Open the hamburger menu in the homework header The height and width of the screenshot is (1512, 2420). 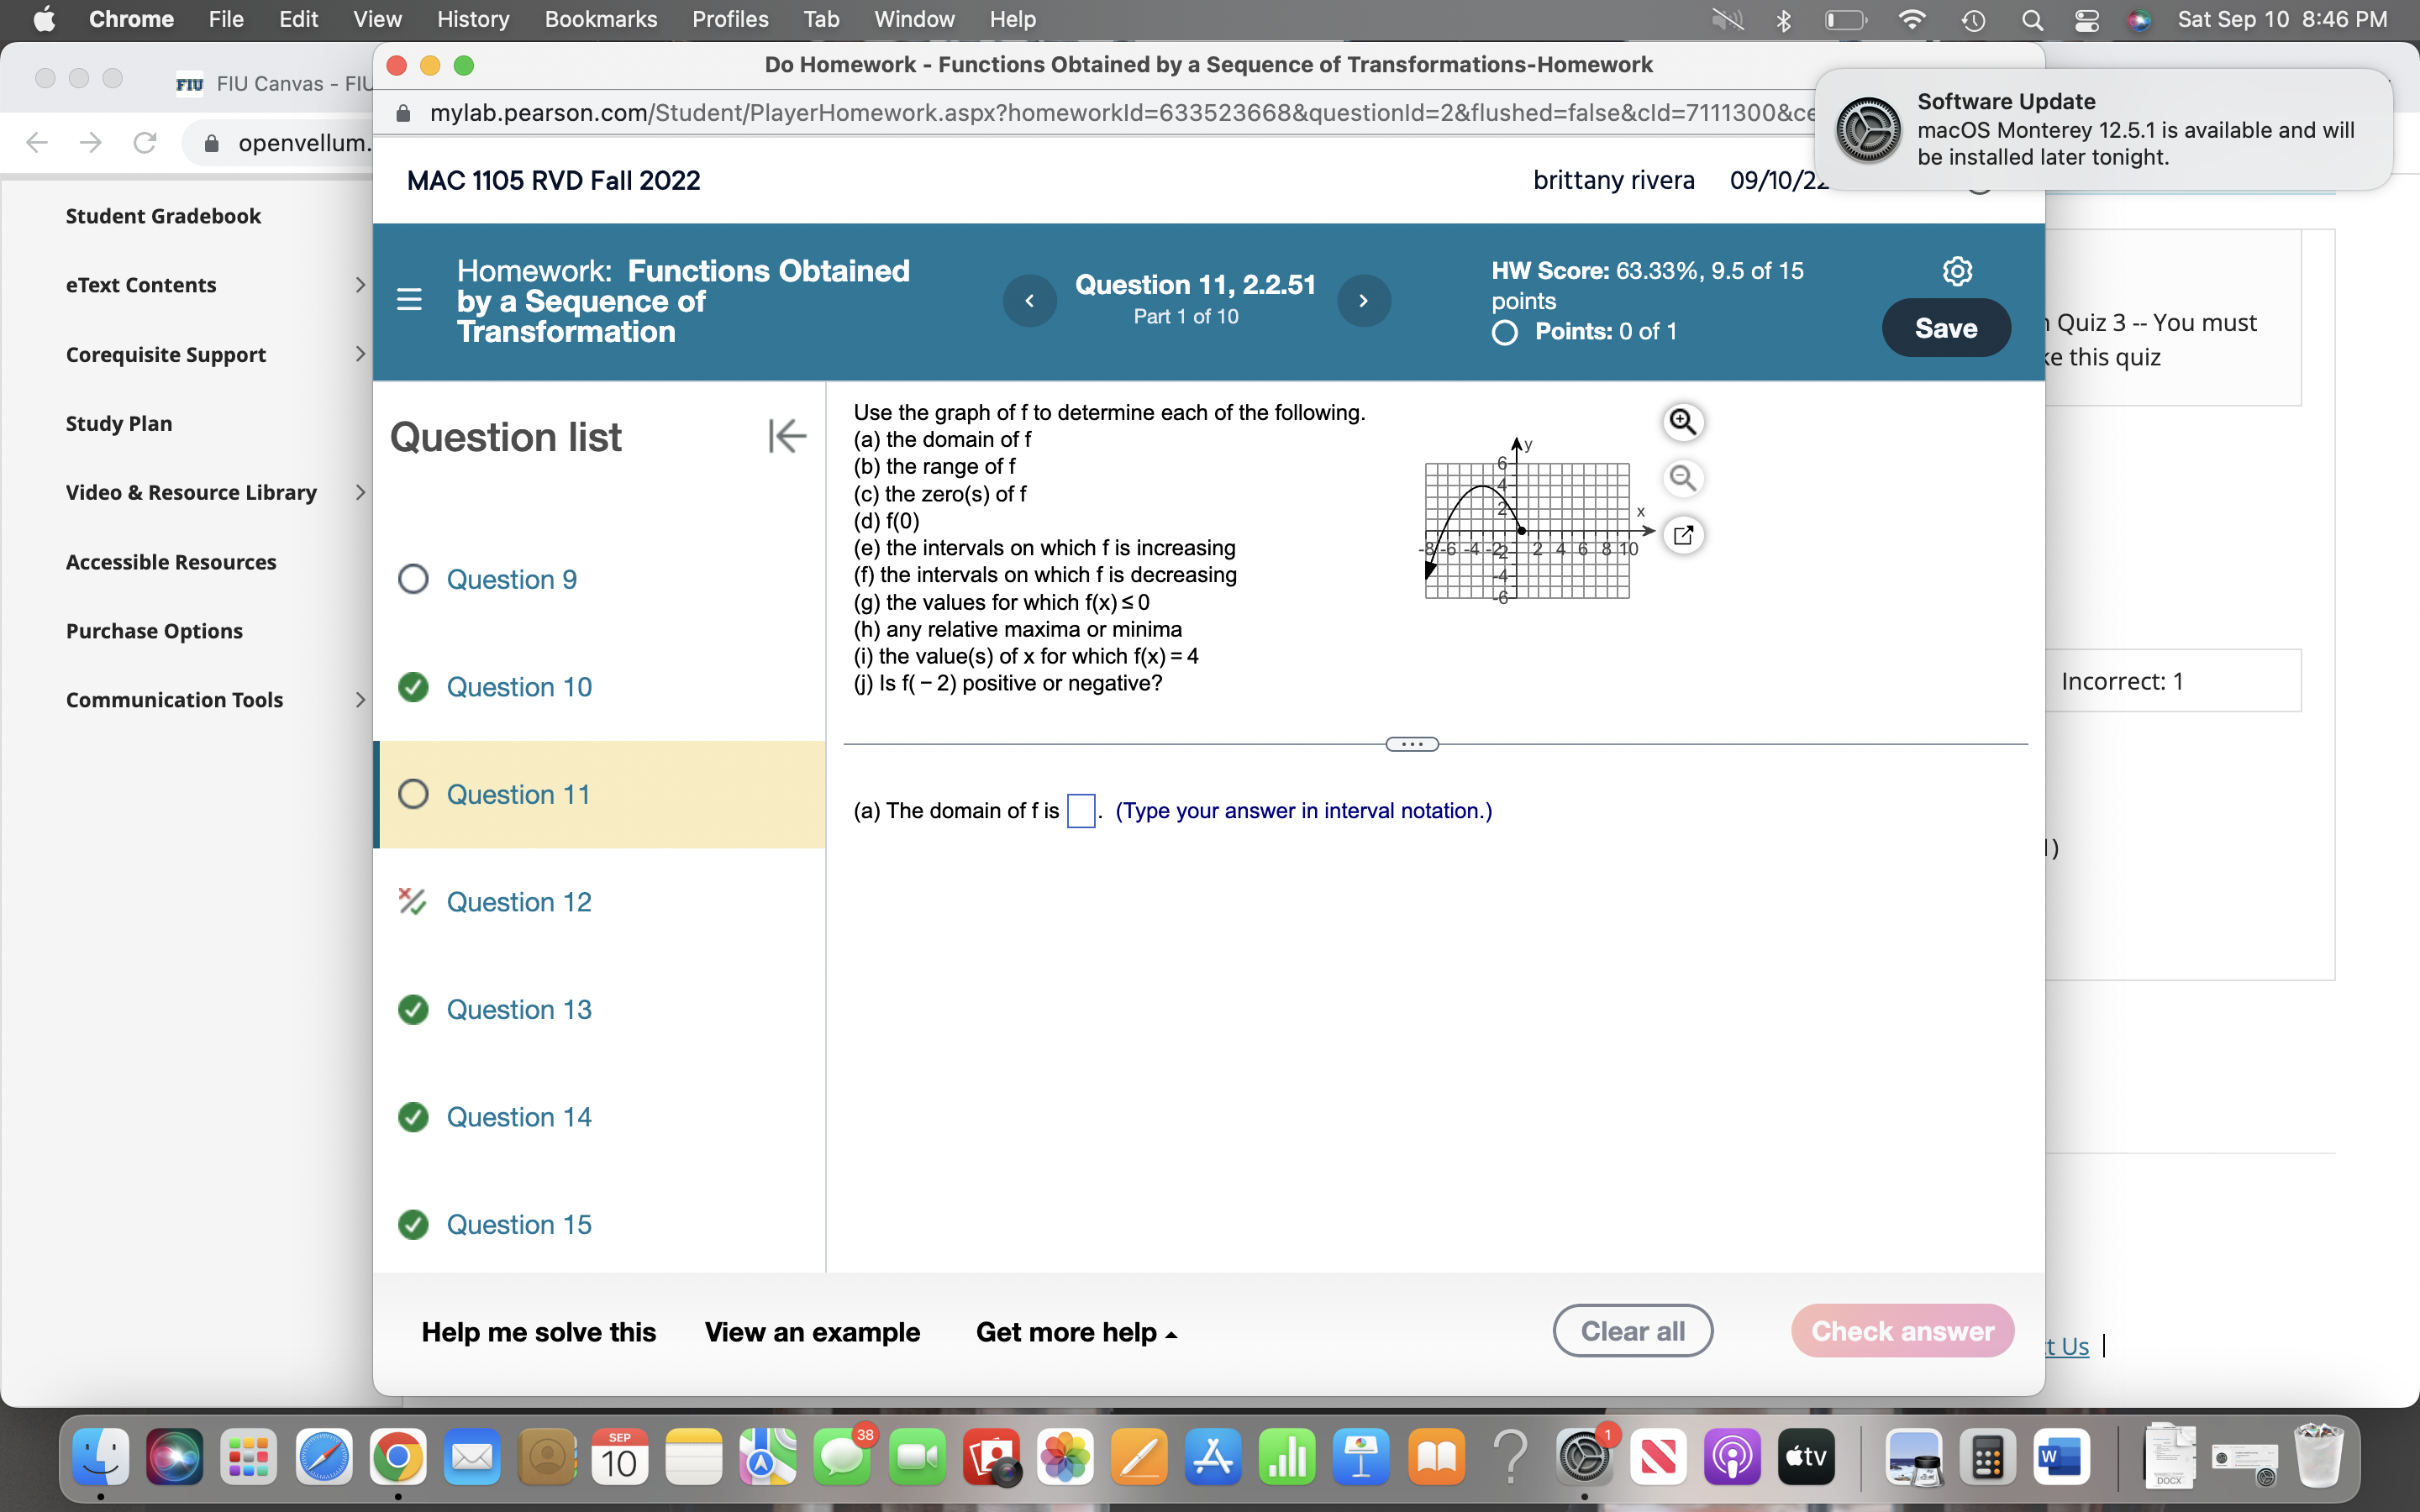pyautogui.click(x=409, y=299)
